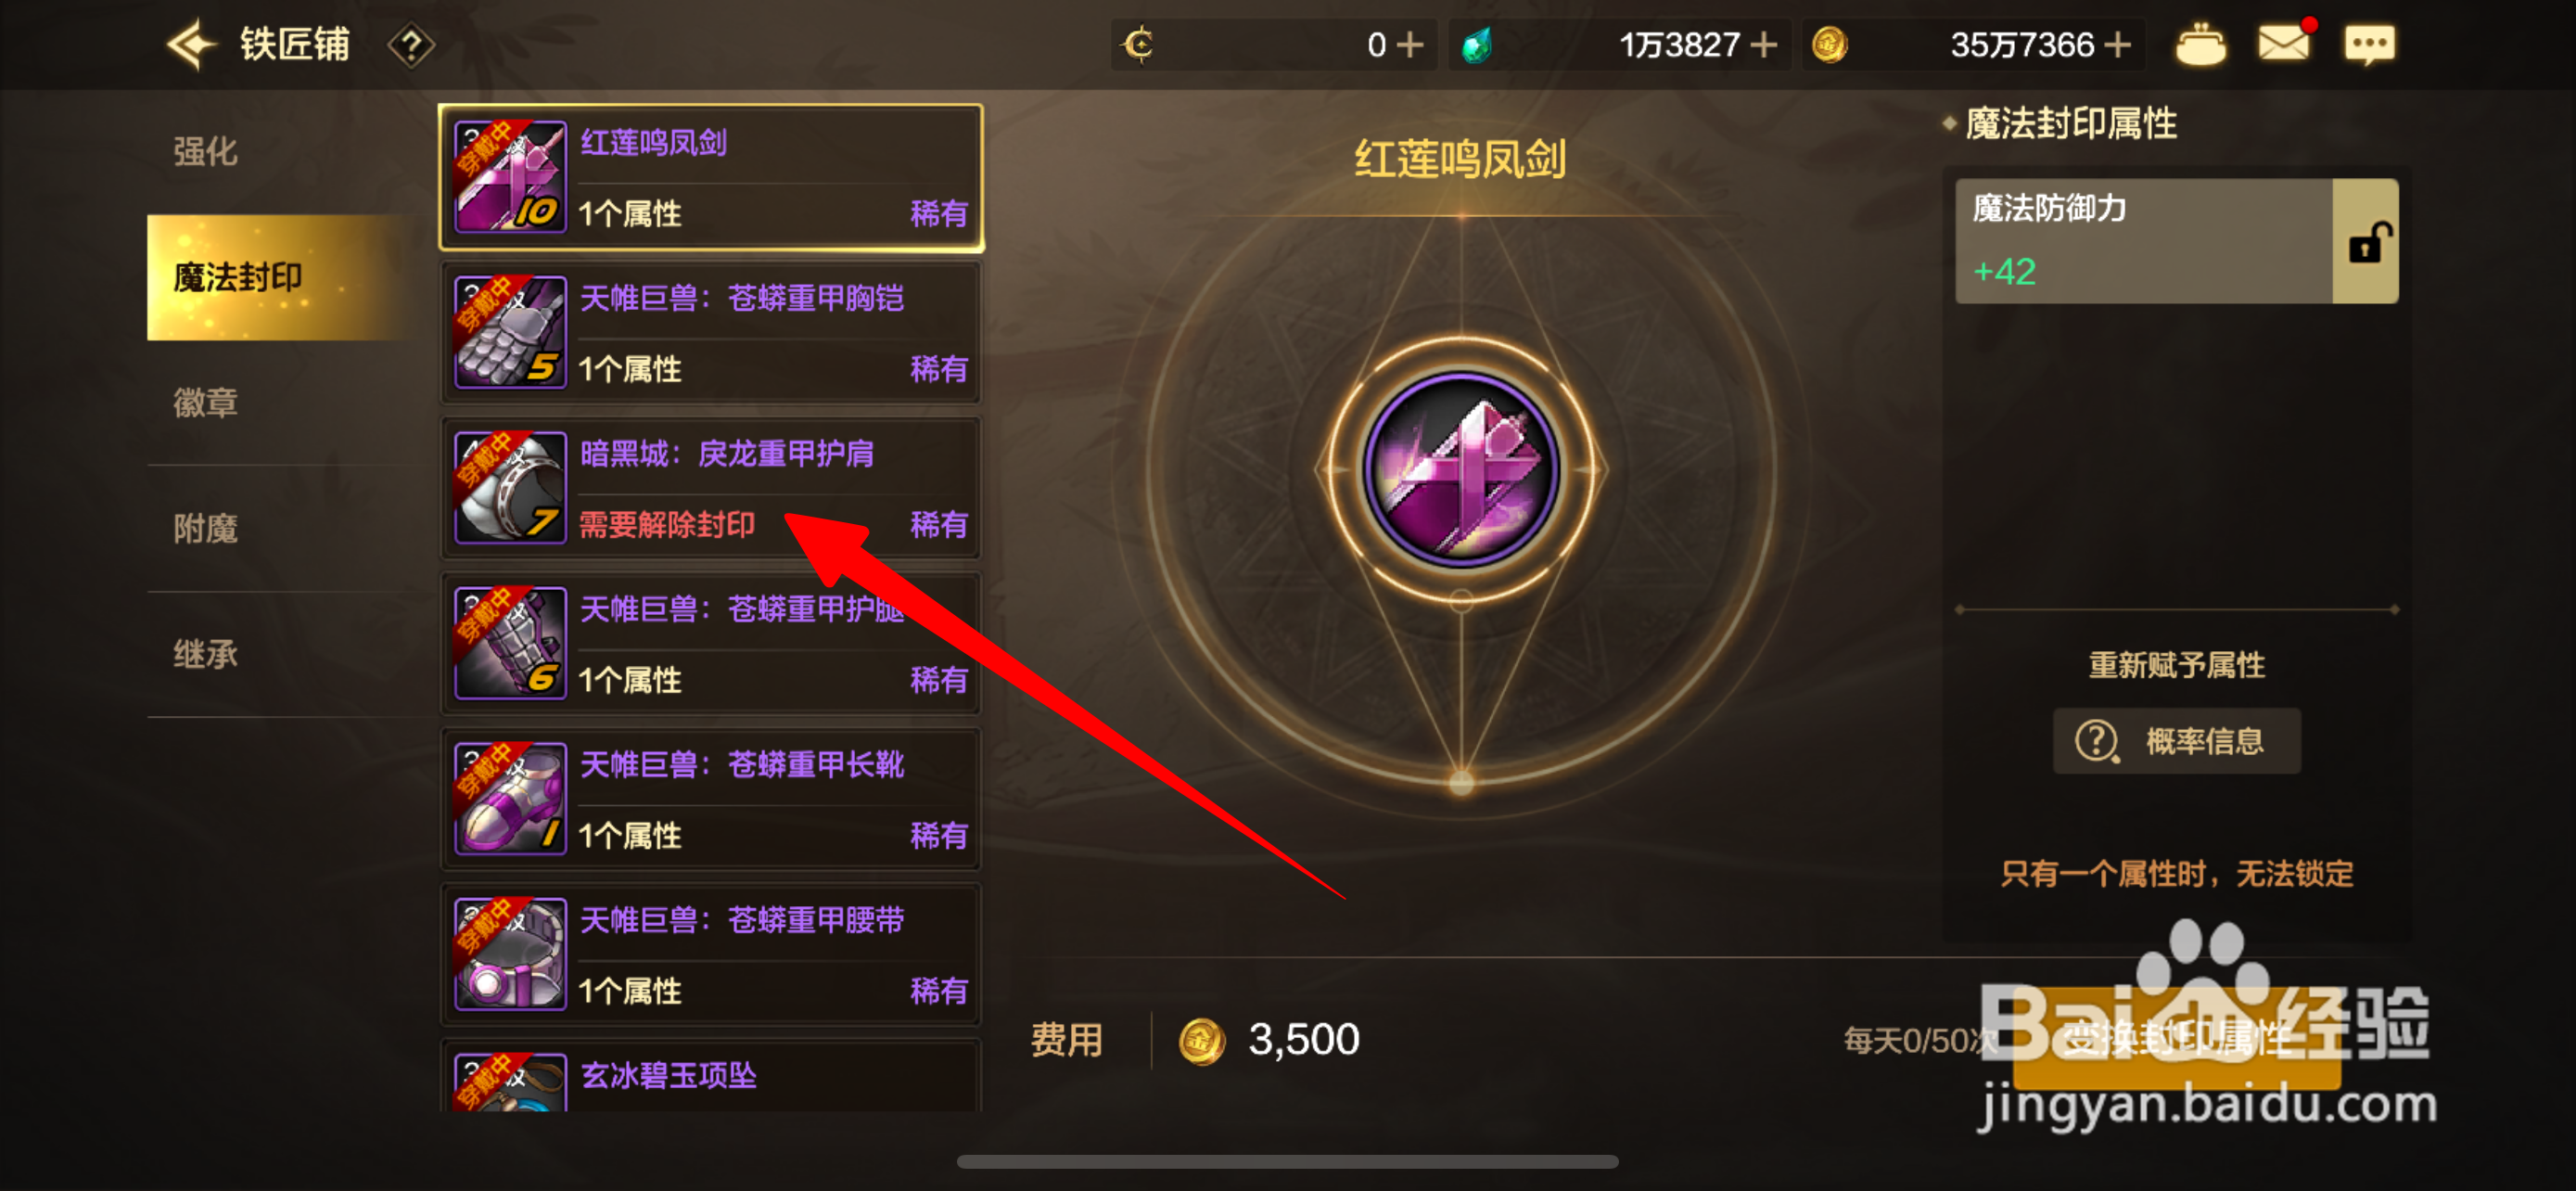
Task: Click the plus next to gold coins
Action: [2117, 45]
